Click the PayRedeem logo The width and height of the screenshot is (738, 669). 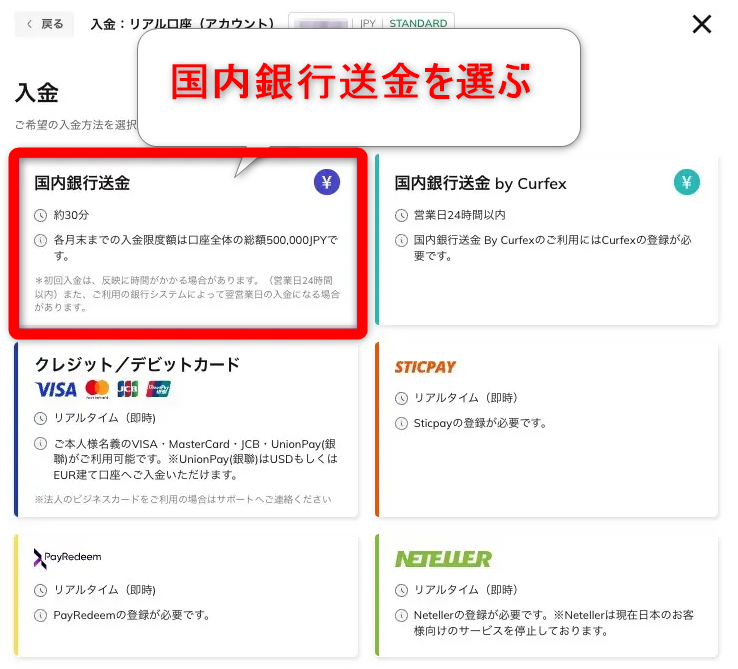67,557
